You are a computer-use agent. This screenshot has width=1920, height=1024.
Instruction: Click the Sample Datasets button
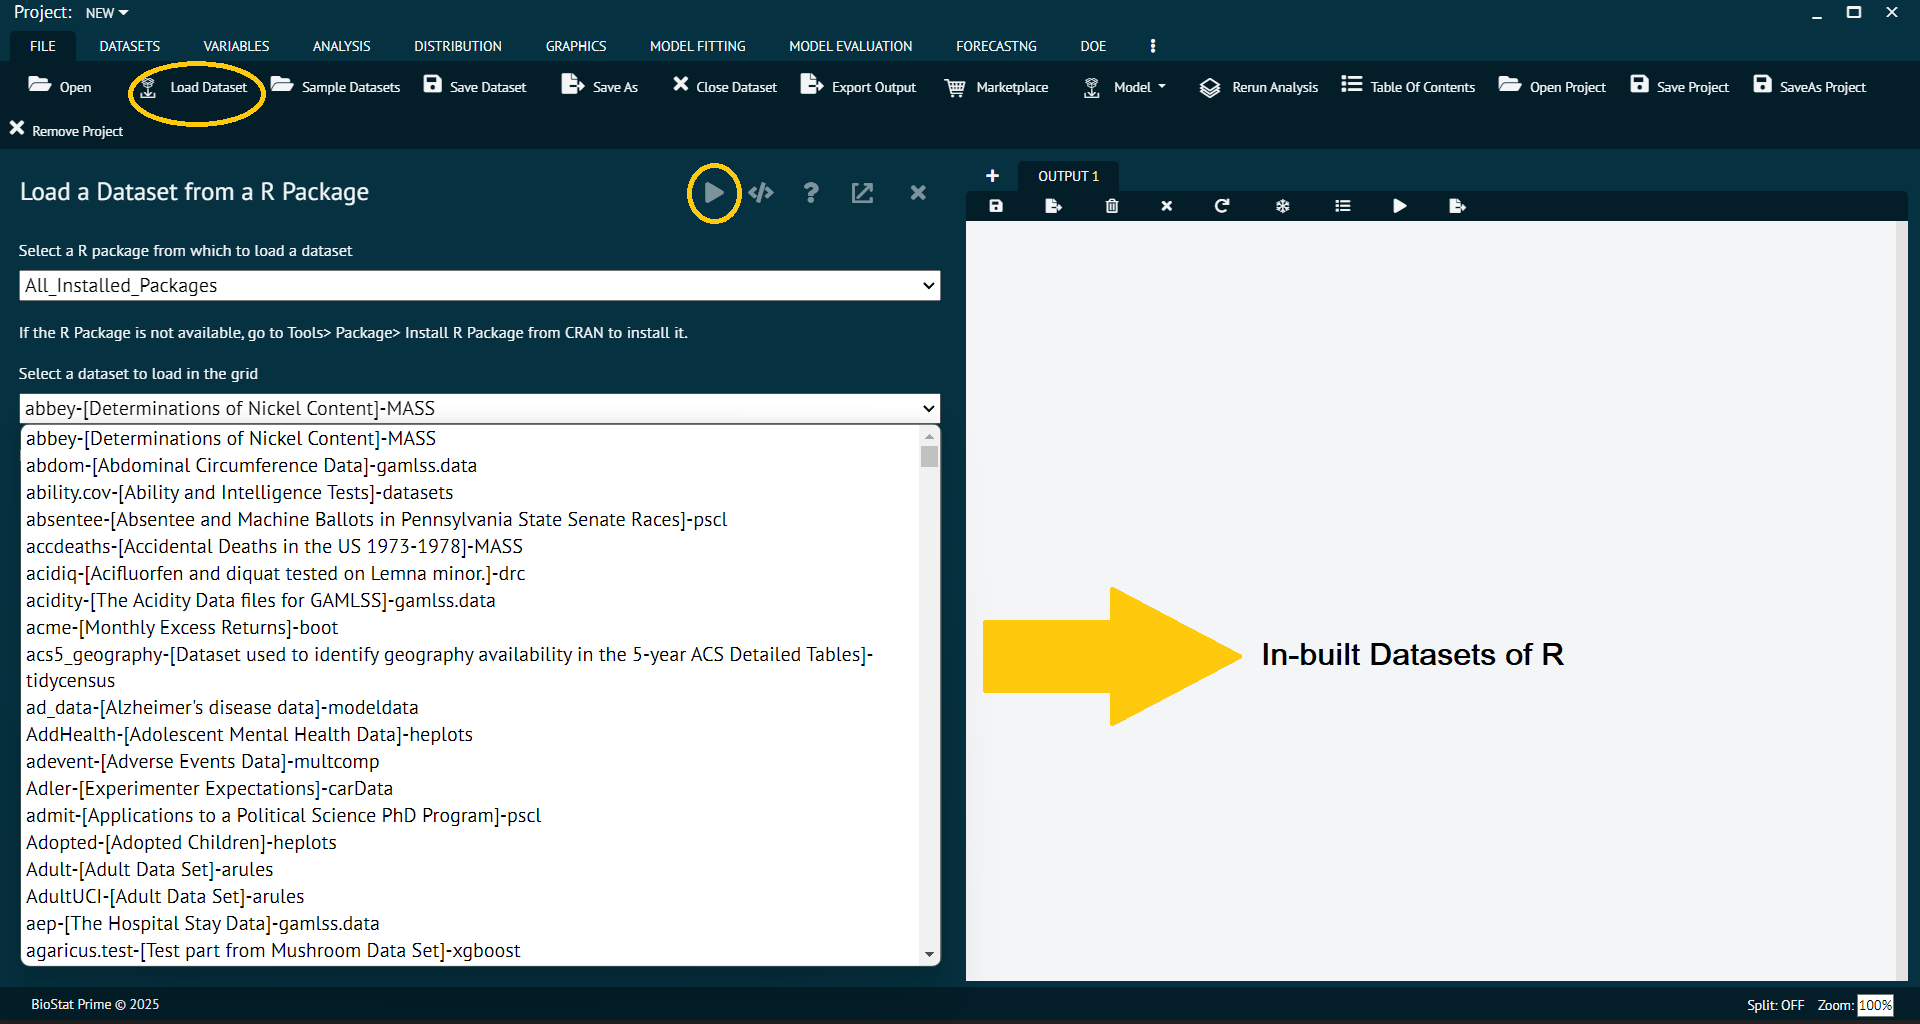(335, 87)
